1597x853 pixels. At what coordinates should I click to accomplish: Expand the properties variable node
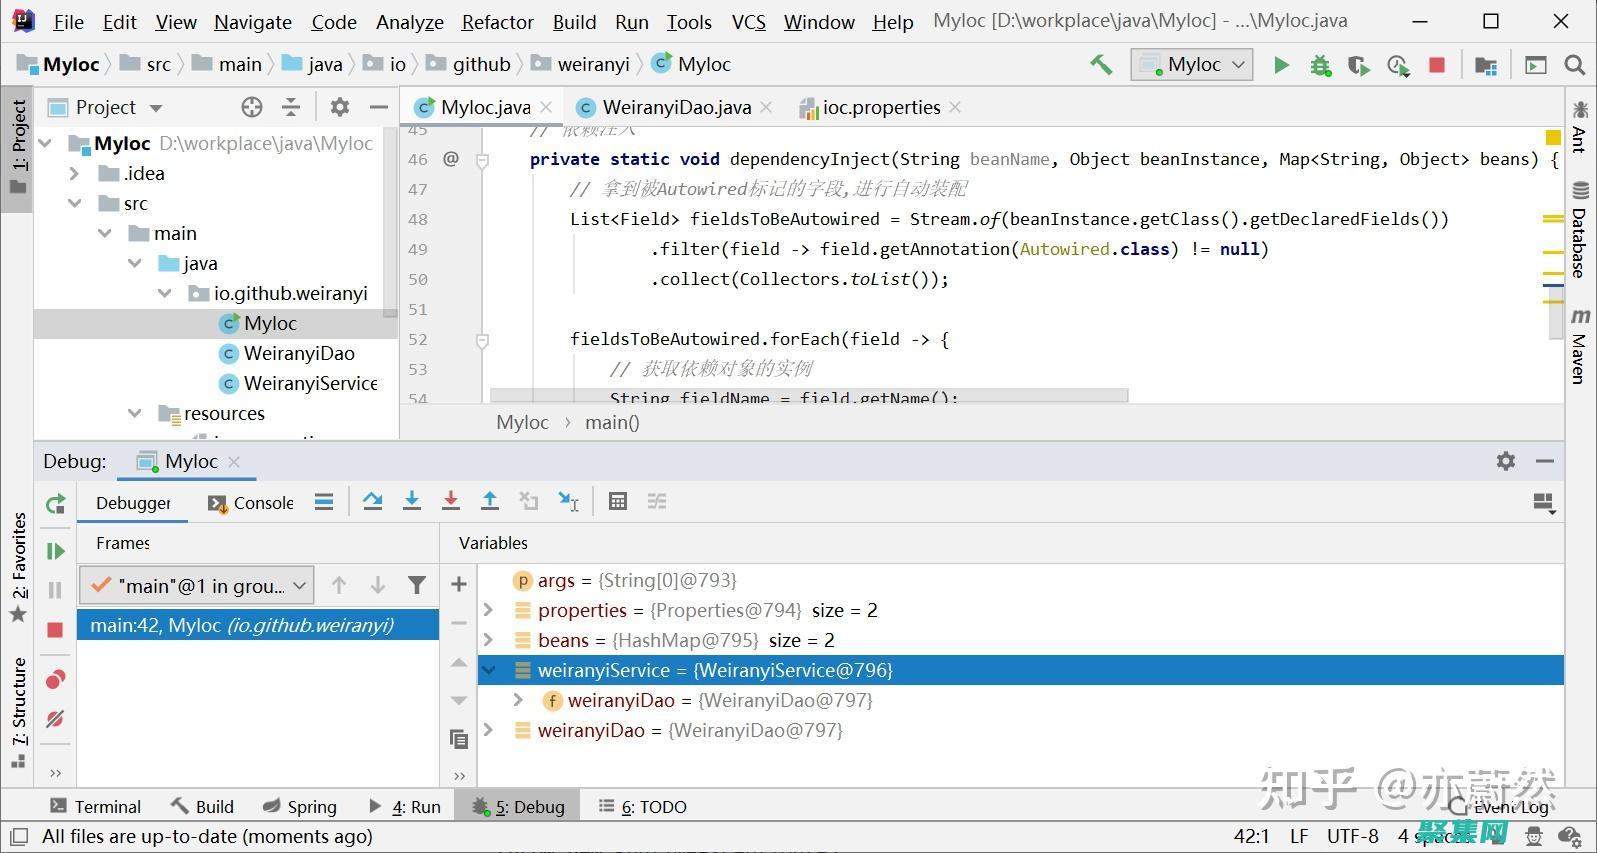tap(489, 610)
